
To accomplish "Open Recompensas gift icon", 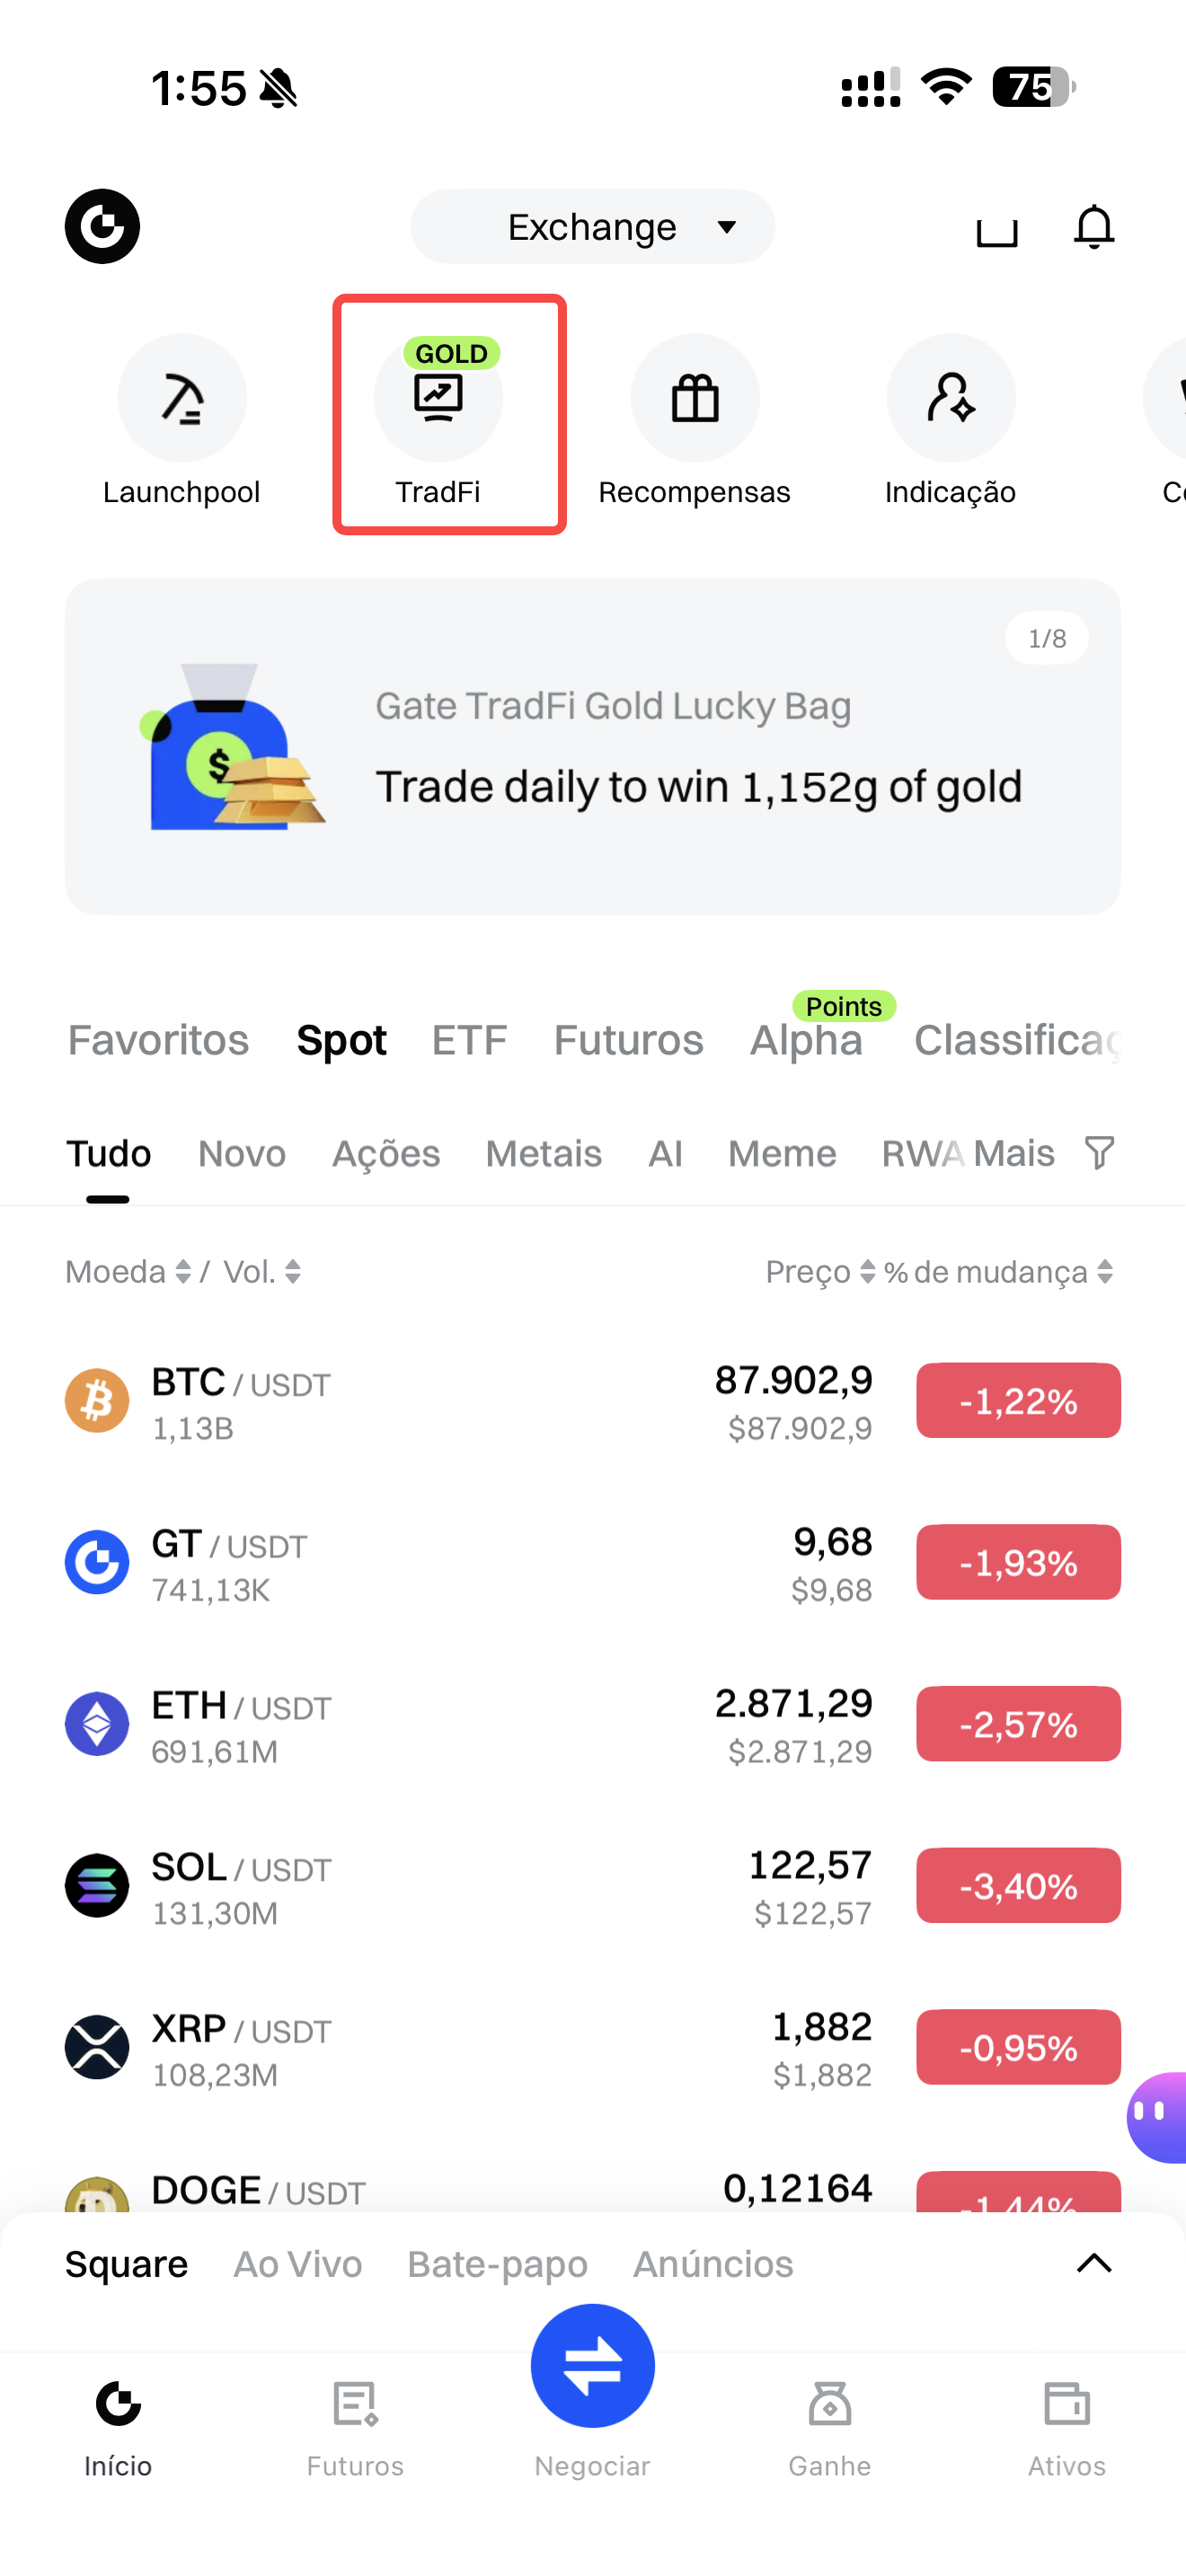I will pyautogui.click(x=695, y=421).
